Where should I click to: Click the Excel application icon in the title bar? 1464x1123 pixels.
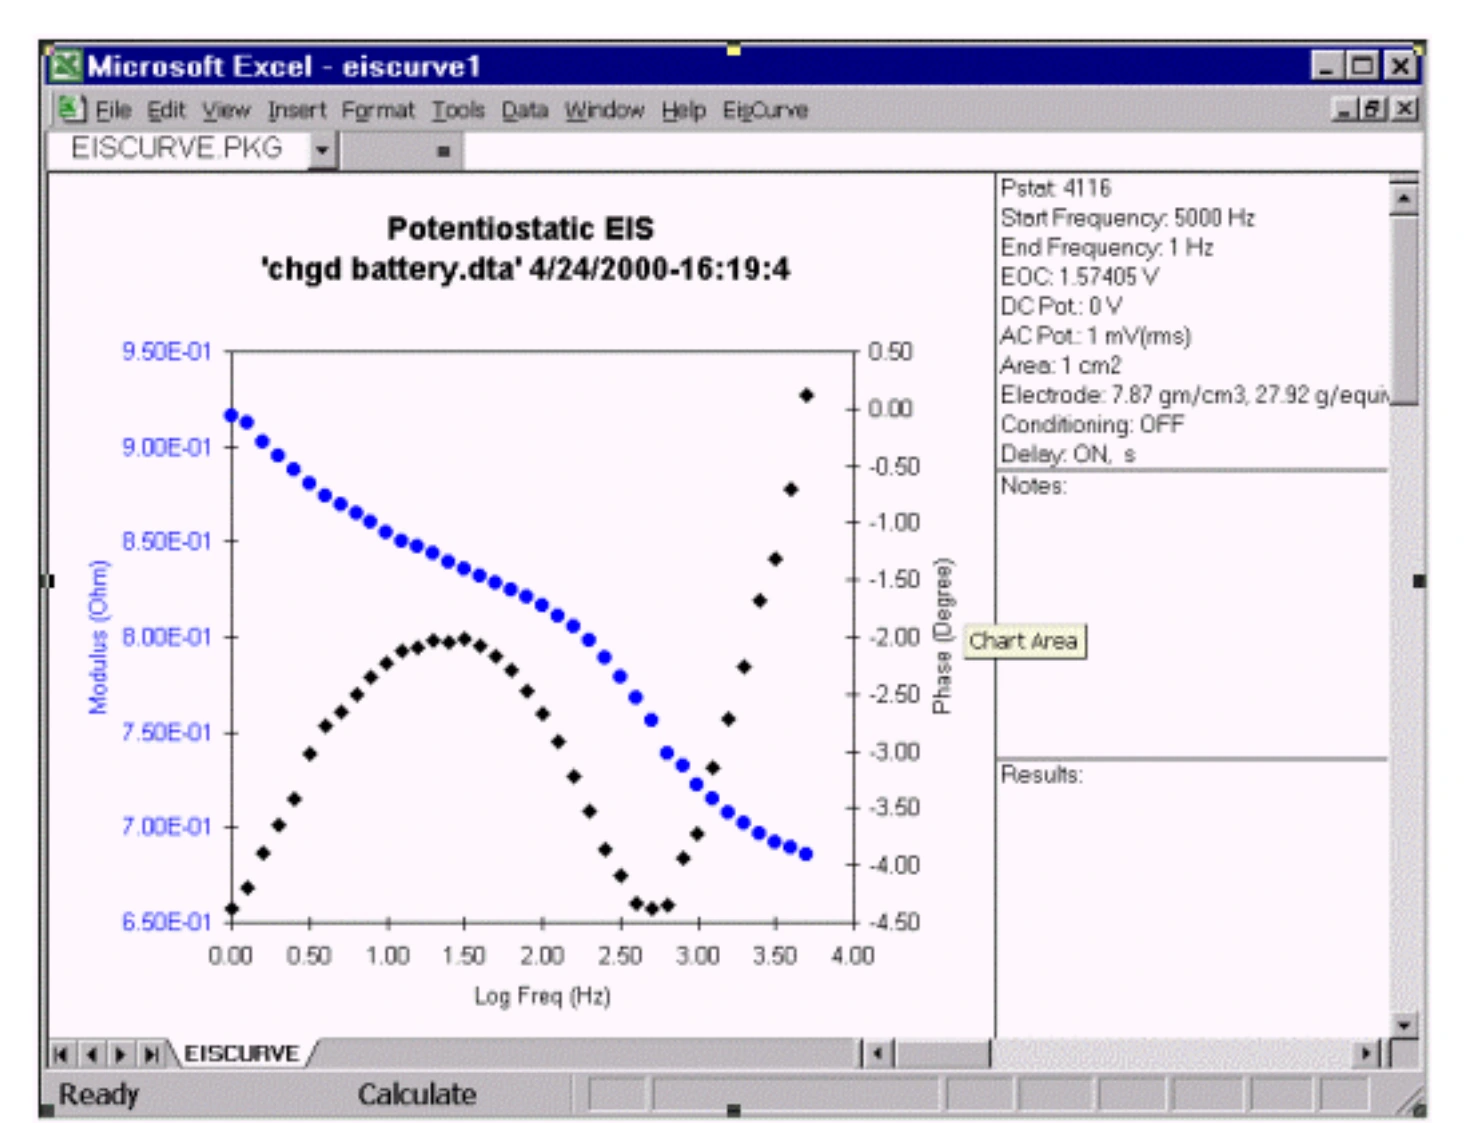[x=67, y=66]
